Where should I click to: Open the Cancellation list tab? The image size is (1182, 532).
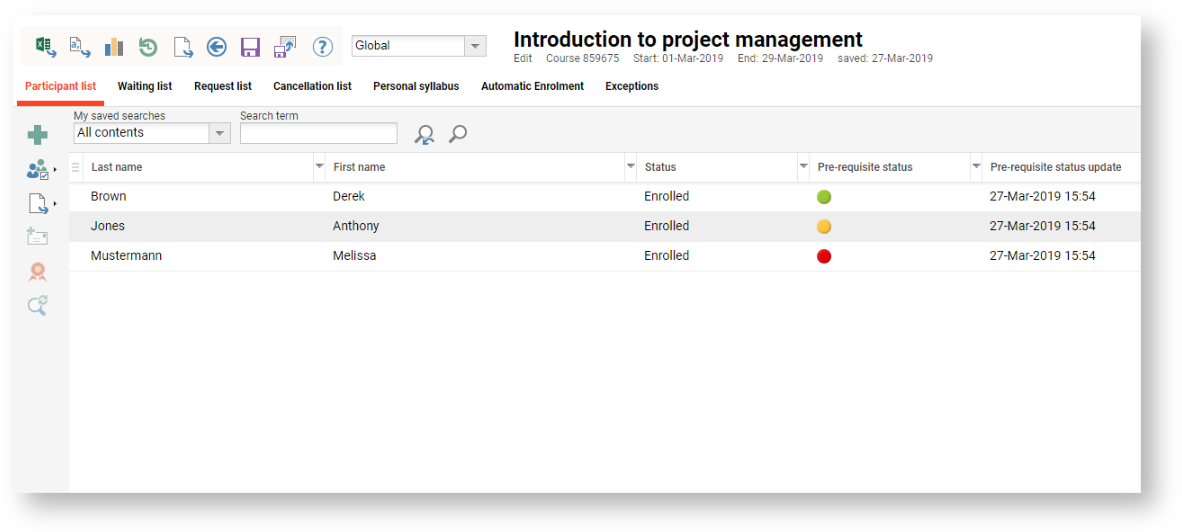click(x=312, y=87)
